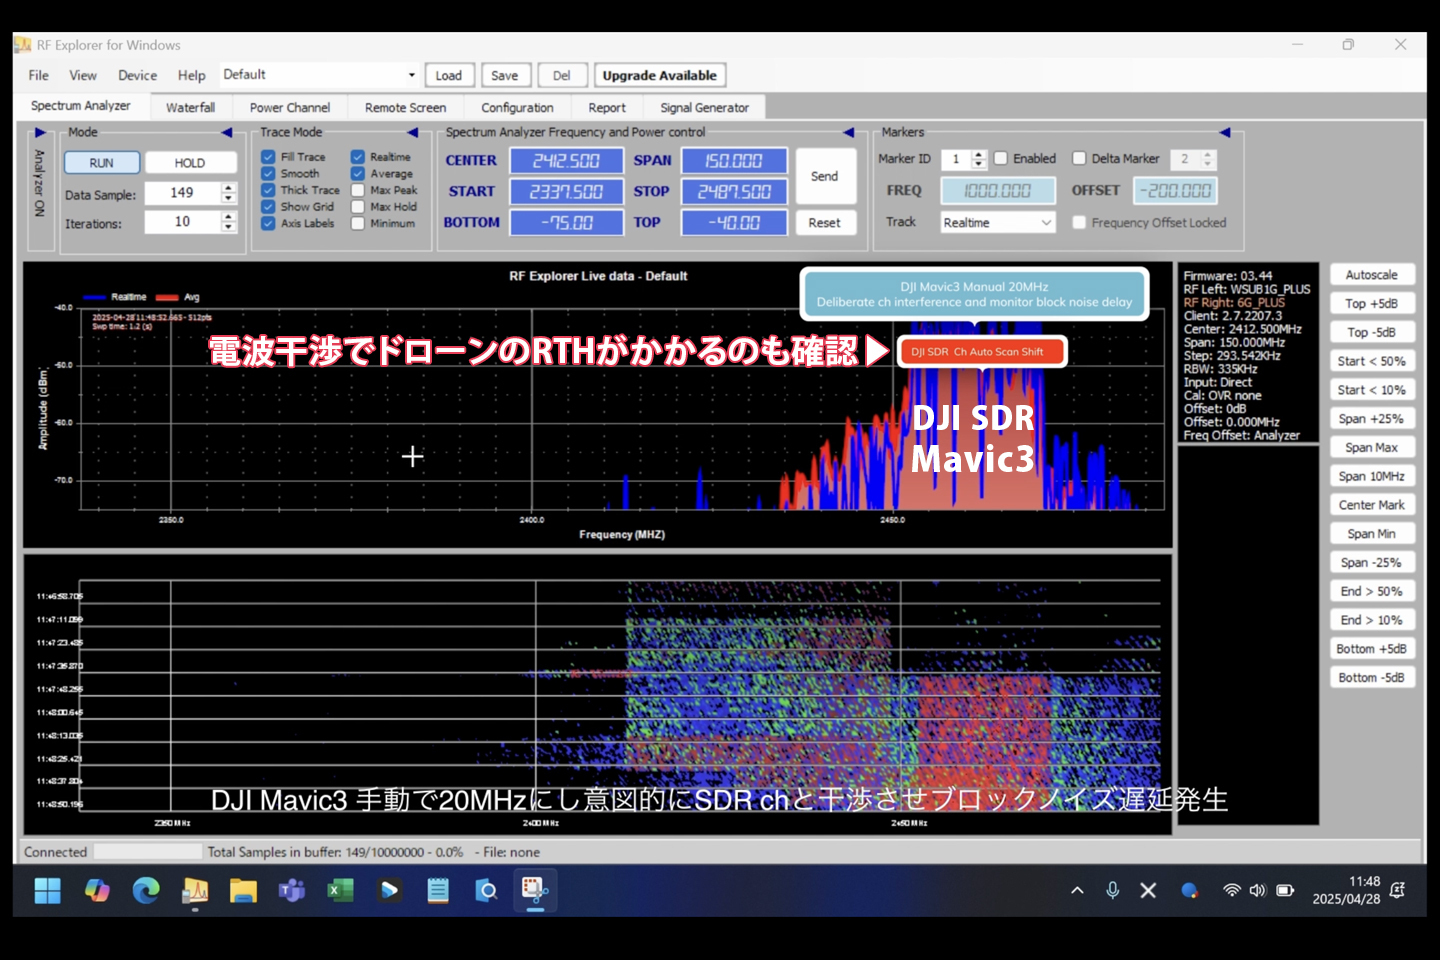Launch Microsoft Edge from the taskbar

pyautogui.click(x=146, y=890)
